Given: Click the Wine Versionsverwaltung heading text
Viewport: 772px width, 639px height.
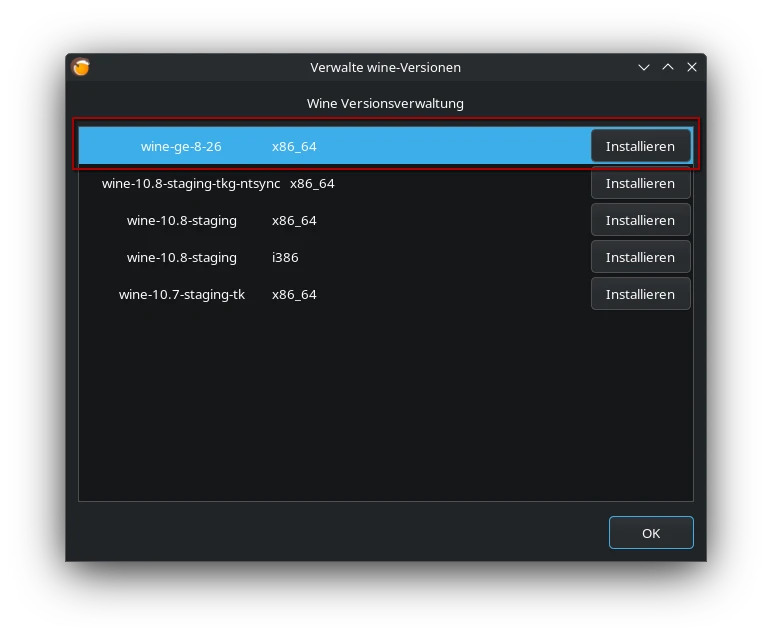Looking at the screenshot, I should (385, 103).
